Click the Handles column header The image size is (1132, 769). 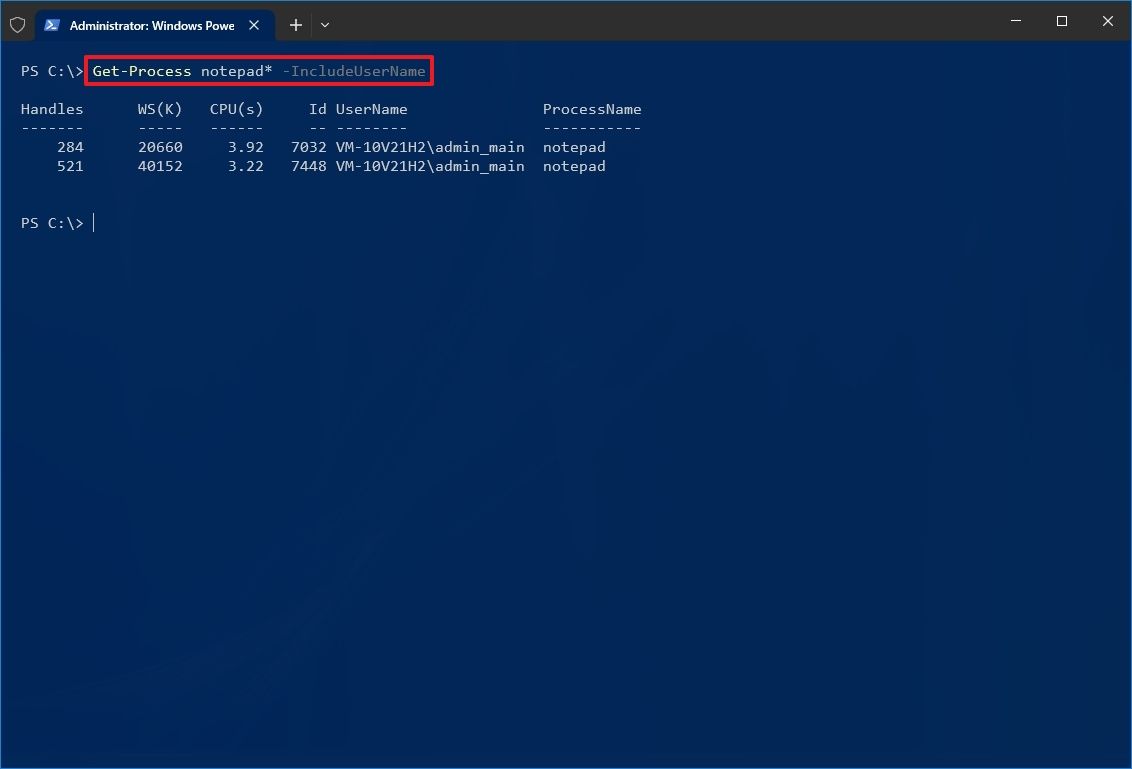[x=52, y=109]
